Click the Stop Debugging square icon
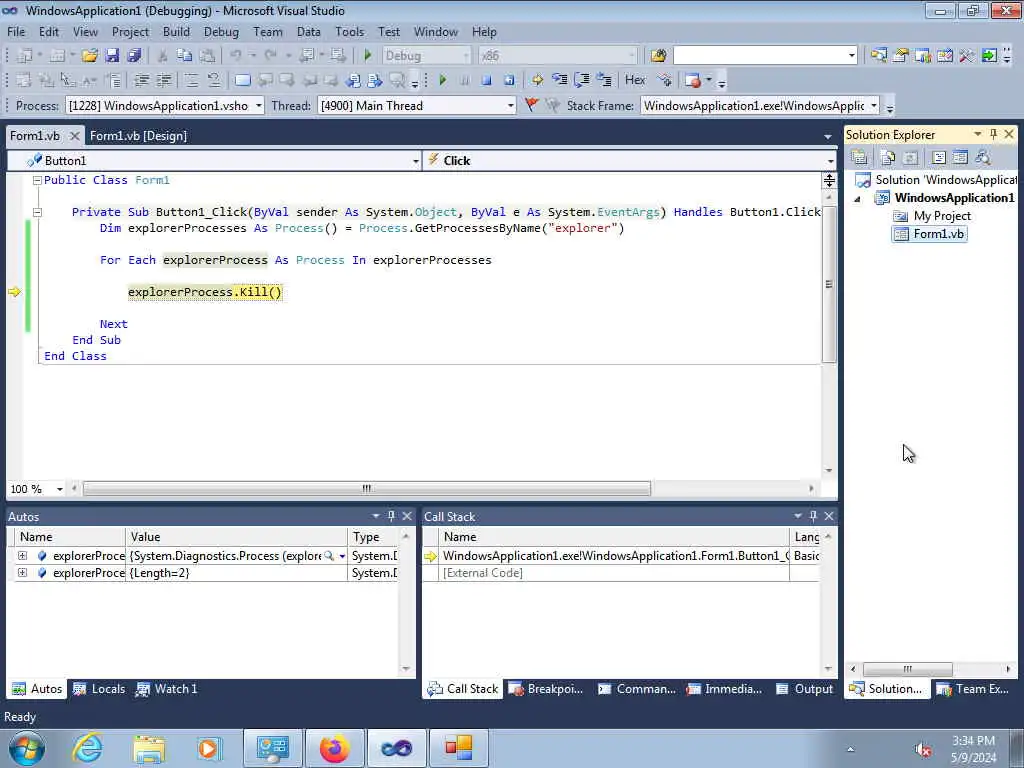 (x=487, y=80)
